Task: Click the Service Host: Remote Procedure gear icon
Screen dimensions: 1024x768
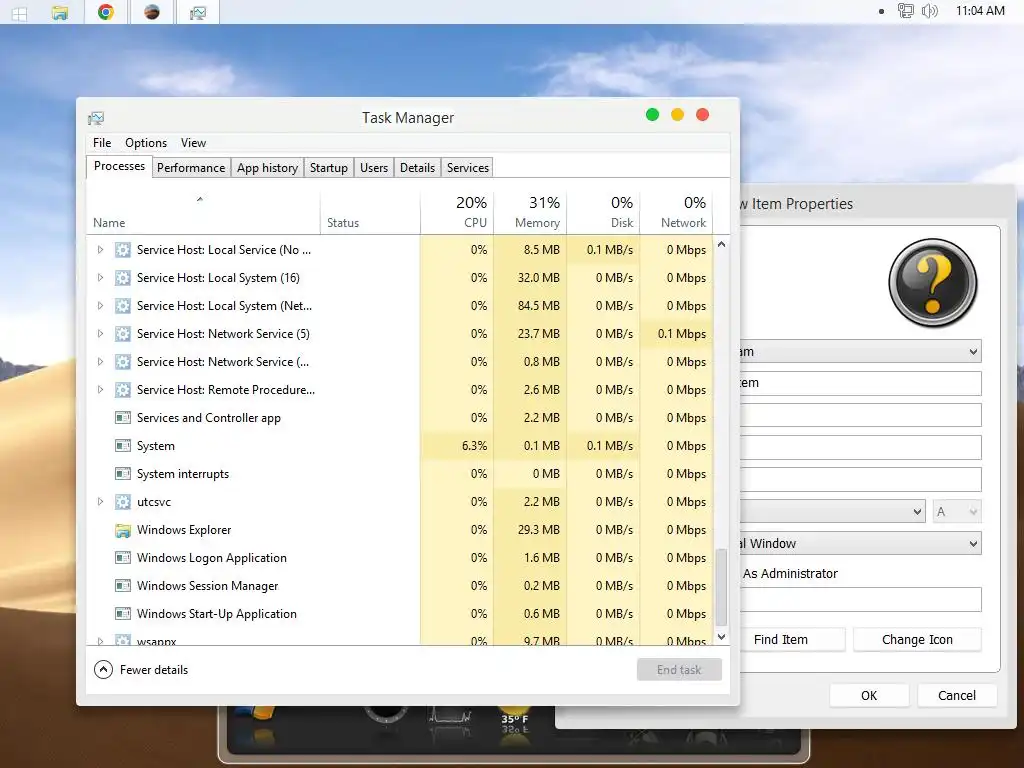Action: pyautogui.click(x=123, y=390)
